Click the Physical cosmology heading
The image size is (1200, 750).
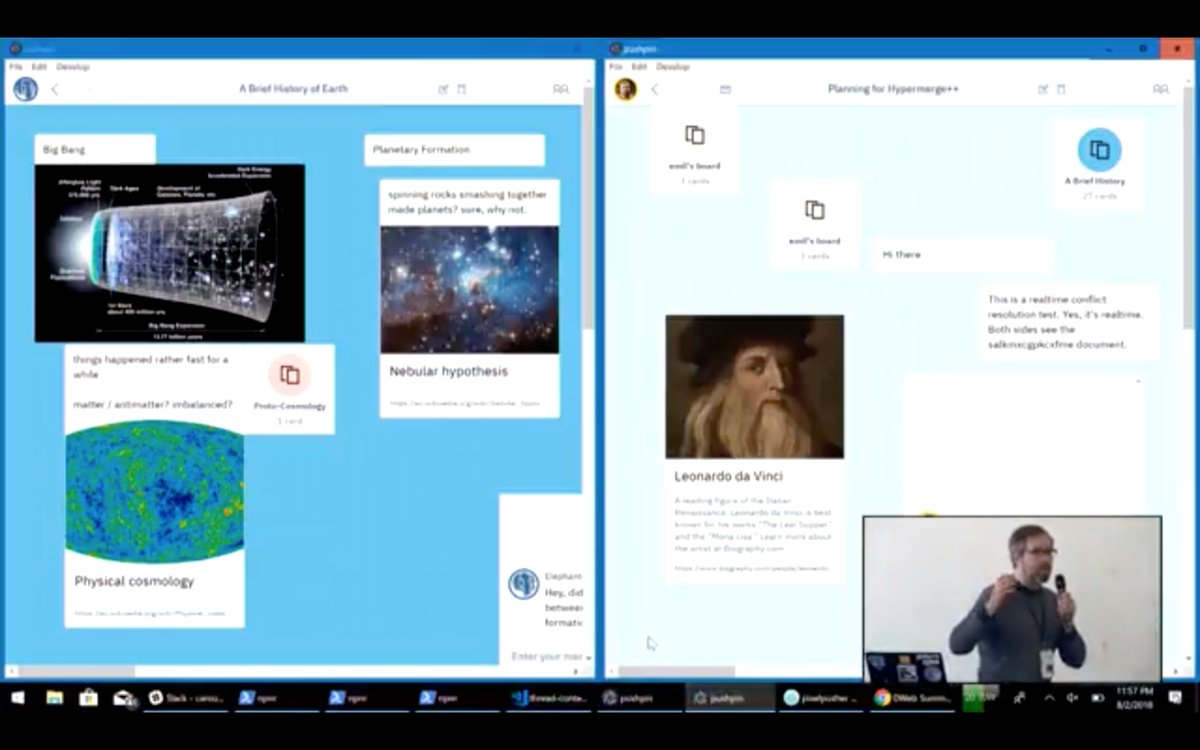click(134, 581)
